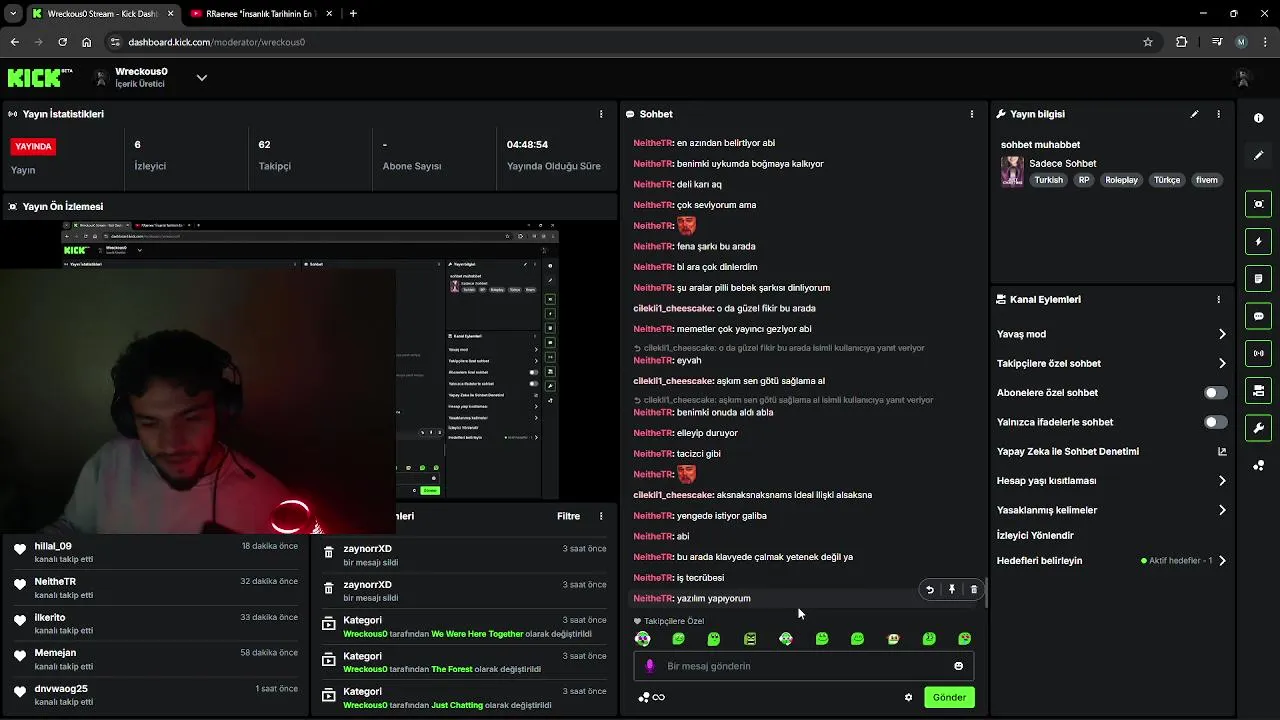Toggle the notes document panel sidebar icon
The width and height of the screenshot is (1280, 720).
tap(1258, 278)
